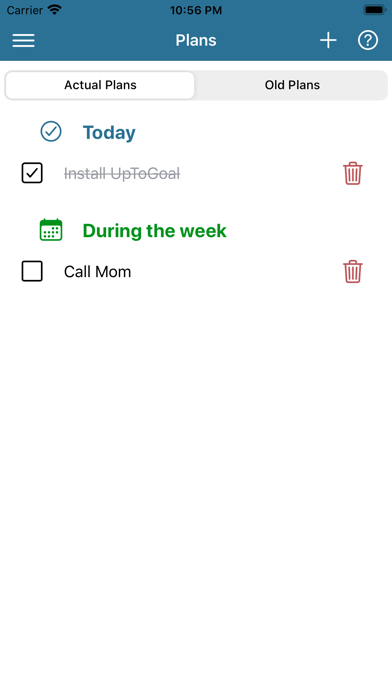The width and height of the screenshot is (392, 696).
Task: Add a new plan with plus icon
Action: [x=328, y=40]
